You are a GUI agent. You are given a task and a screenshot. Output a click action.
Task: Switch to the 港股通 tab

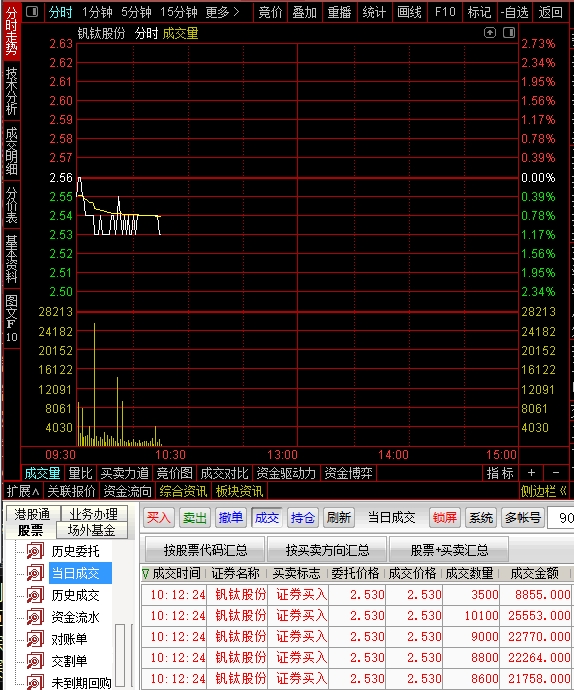(x=32, y=514)
